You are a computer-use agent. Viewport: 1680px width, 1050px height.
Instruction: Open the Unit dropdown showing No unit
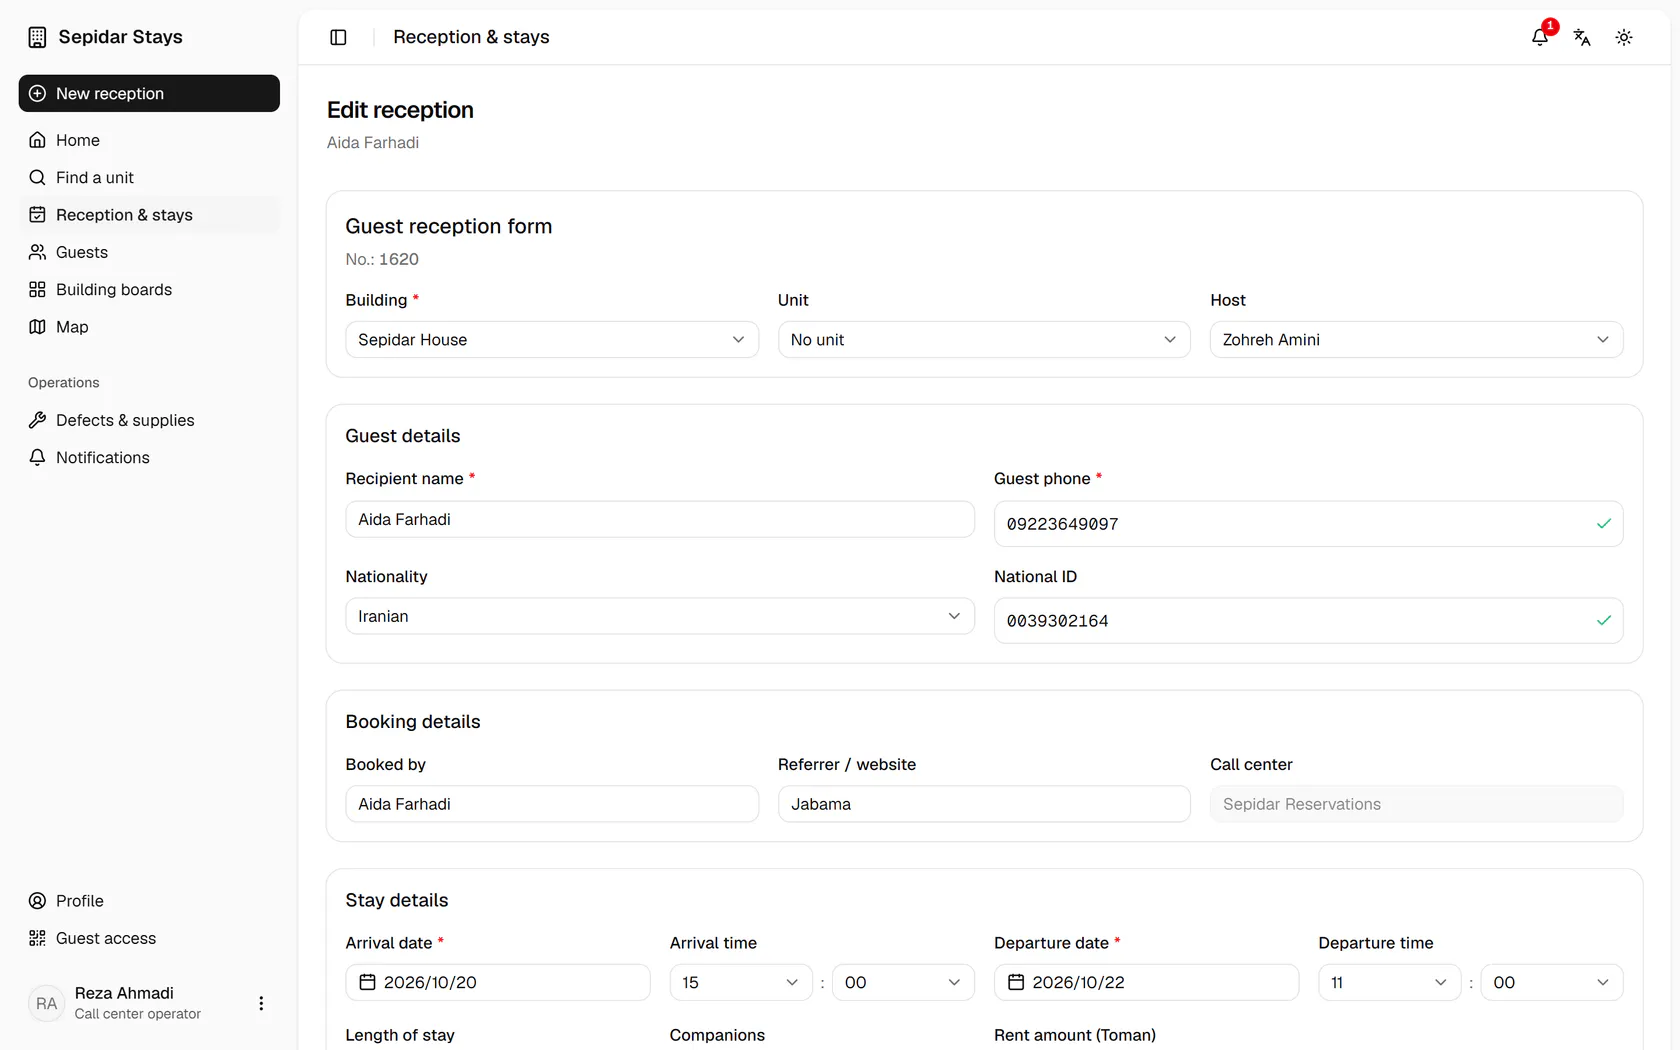point(984,340)
